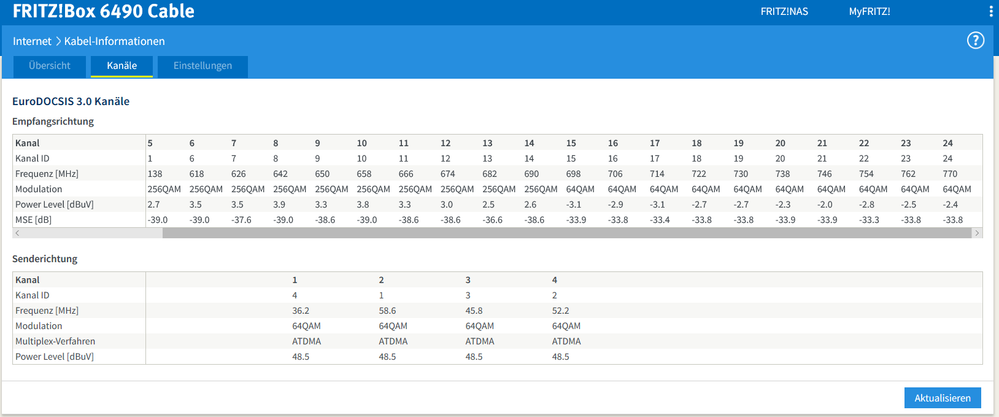Image resolution: width=999 pixels, height=417 pixels.
Task: Click Kanal ID value 1 in Empfangsrichtung
Action: [150, 159]
